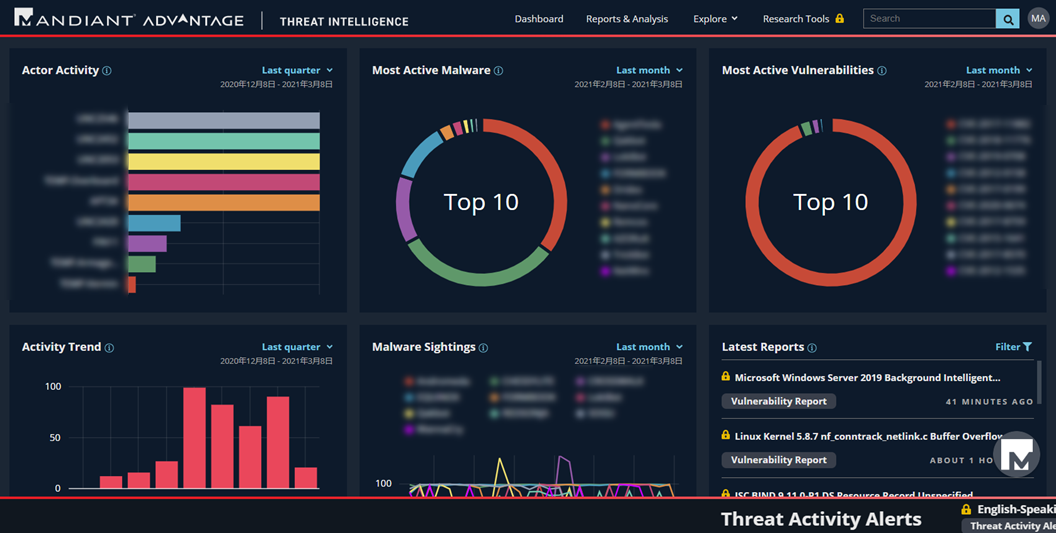Open the Most Active Vulnerabilities info icon

point(882,71)
